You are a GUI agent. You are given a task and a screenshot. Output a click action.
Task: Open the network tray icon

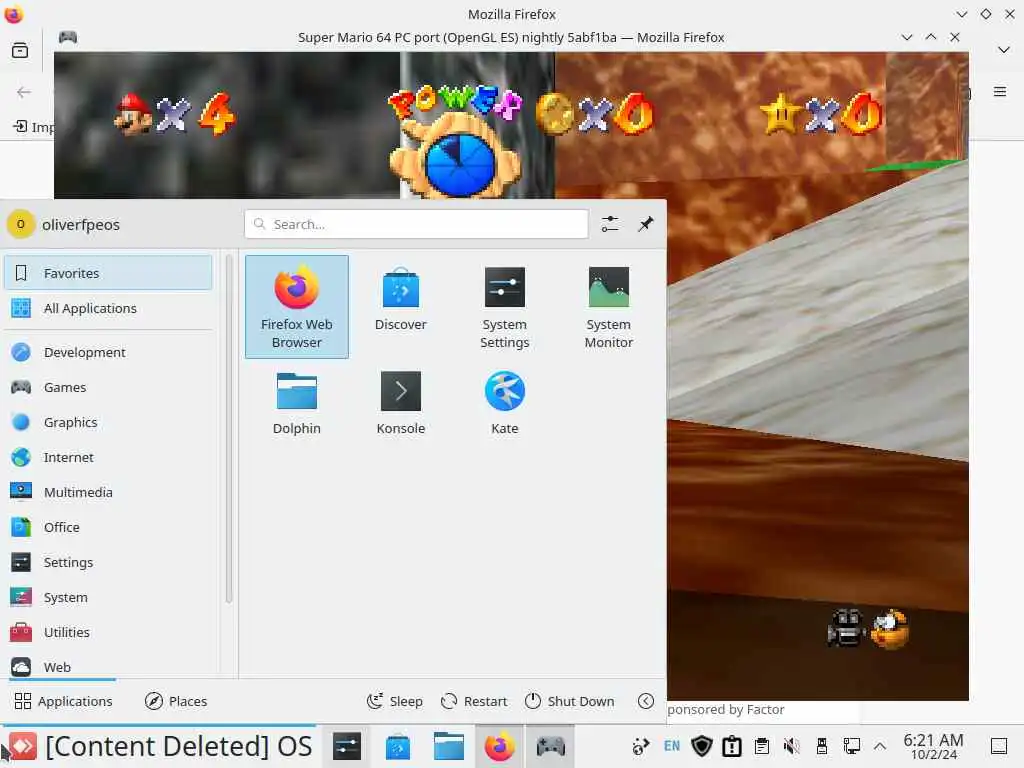[x=851, y=746]
